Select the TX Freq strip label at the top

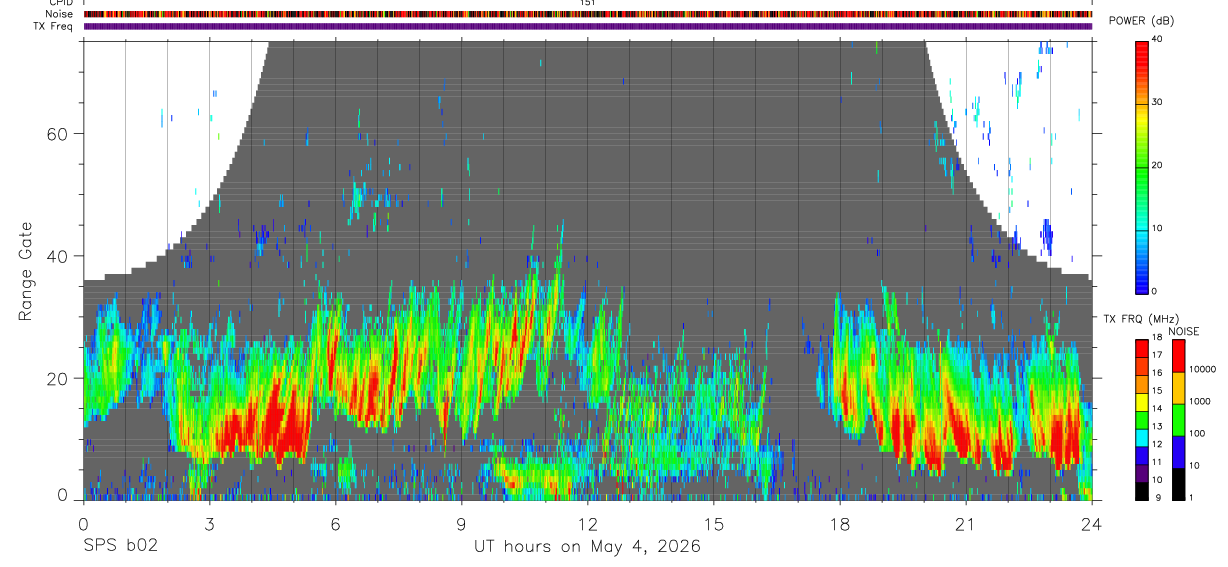(54, 26)
